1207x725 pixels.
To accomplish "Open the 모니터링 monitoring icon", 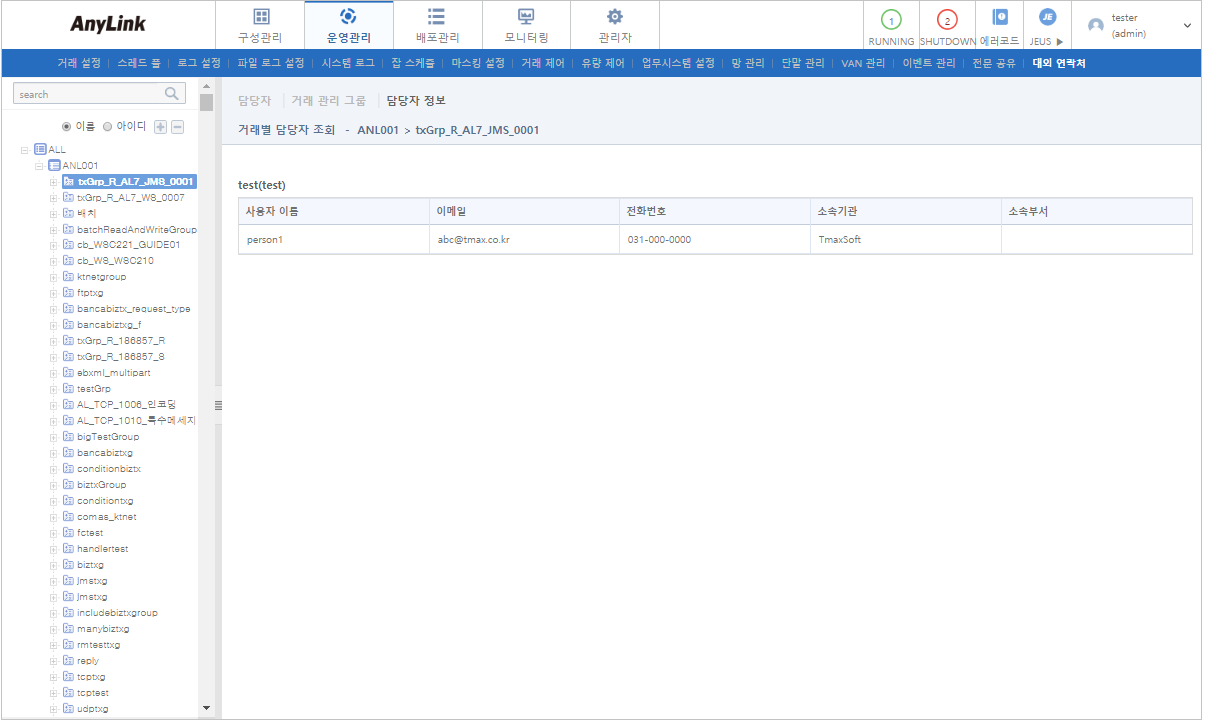I will pyautogui.click(x=526, y=17).
